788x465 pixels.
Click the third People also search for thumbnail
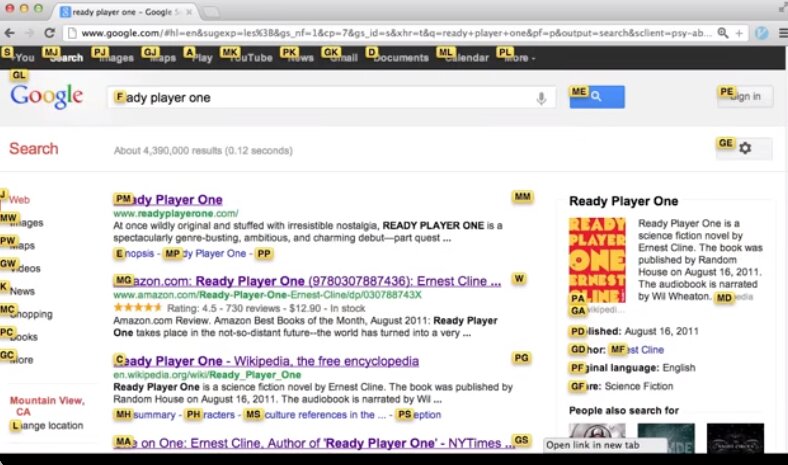point(735,438)
